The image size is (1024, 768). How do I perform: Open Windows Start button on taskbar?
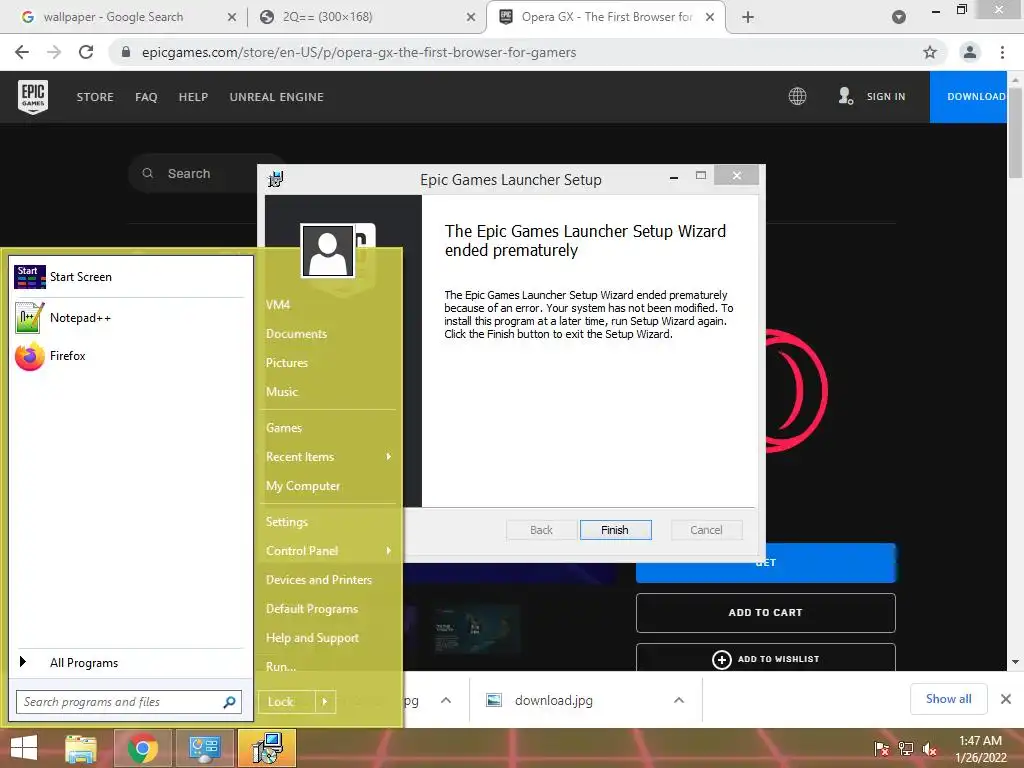(x=24, y=748)
